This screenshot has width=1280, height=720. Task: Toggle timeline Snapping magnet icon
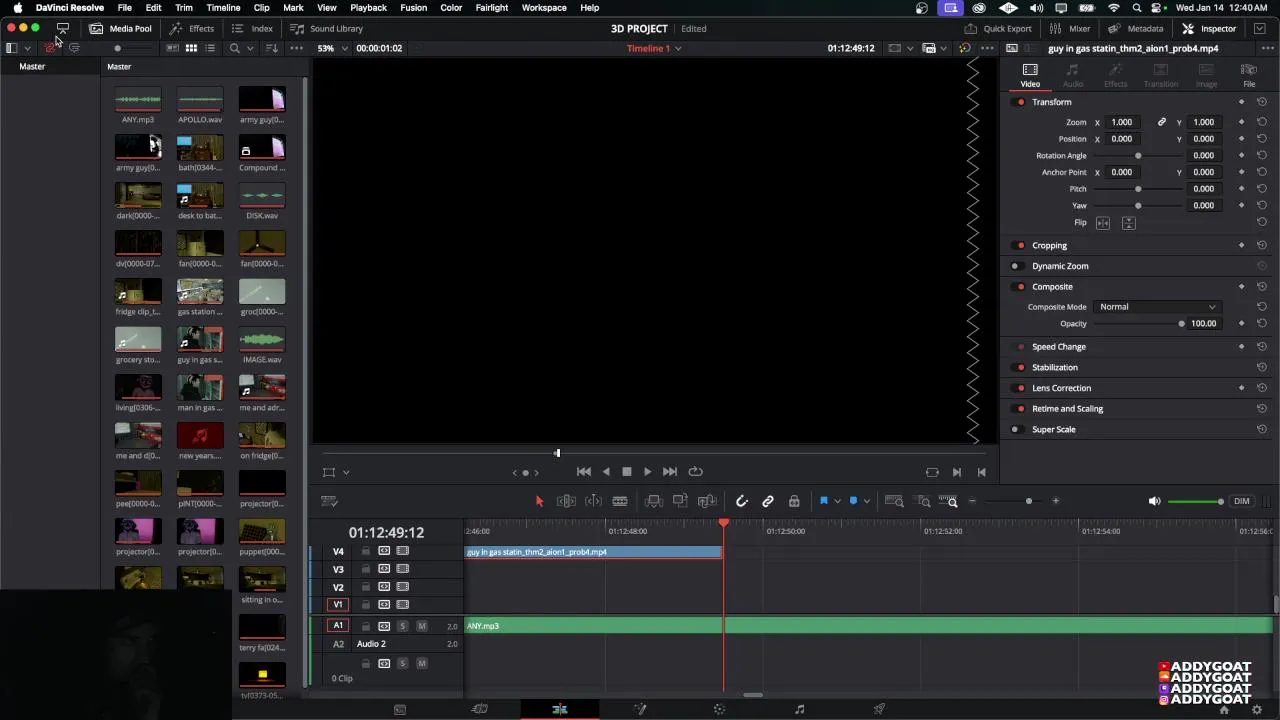coord(742,501)
